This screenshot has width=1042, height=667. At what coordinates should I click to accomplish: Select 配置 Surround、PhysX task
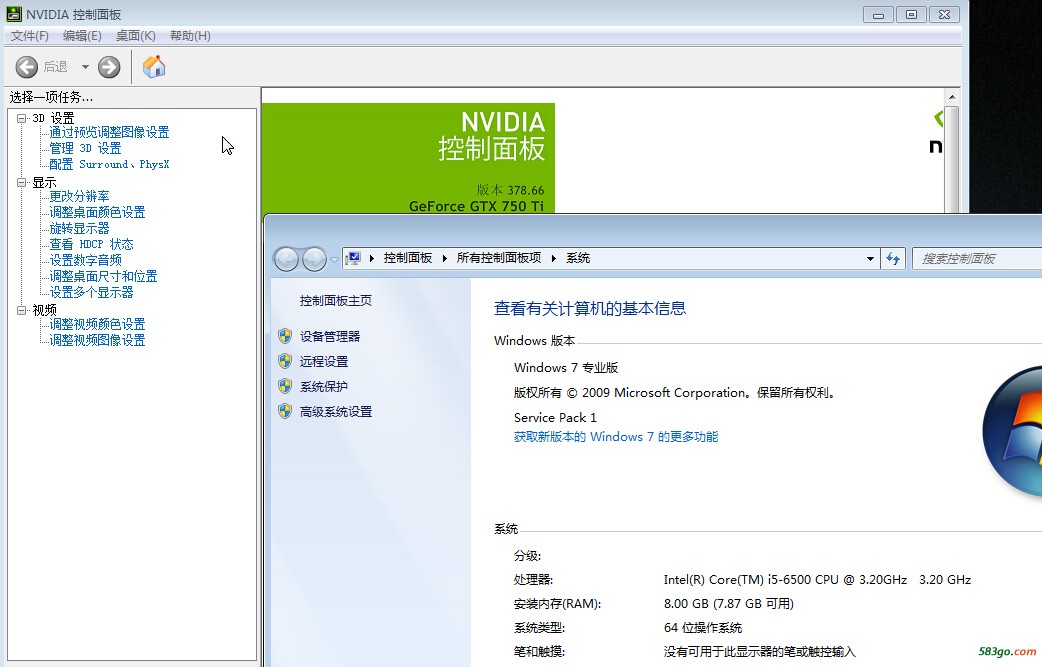pos(109,164)
